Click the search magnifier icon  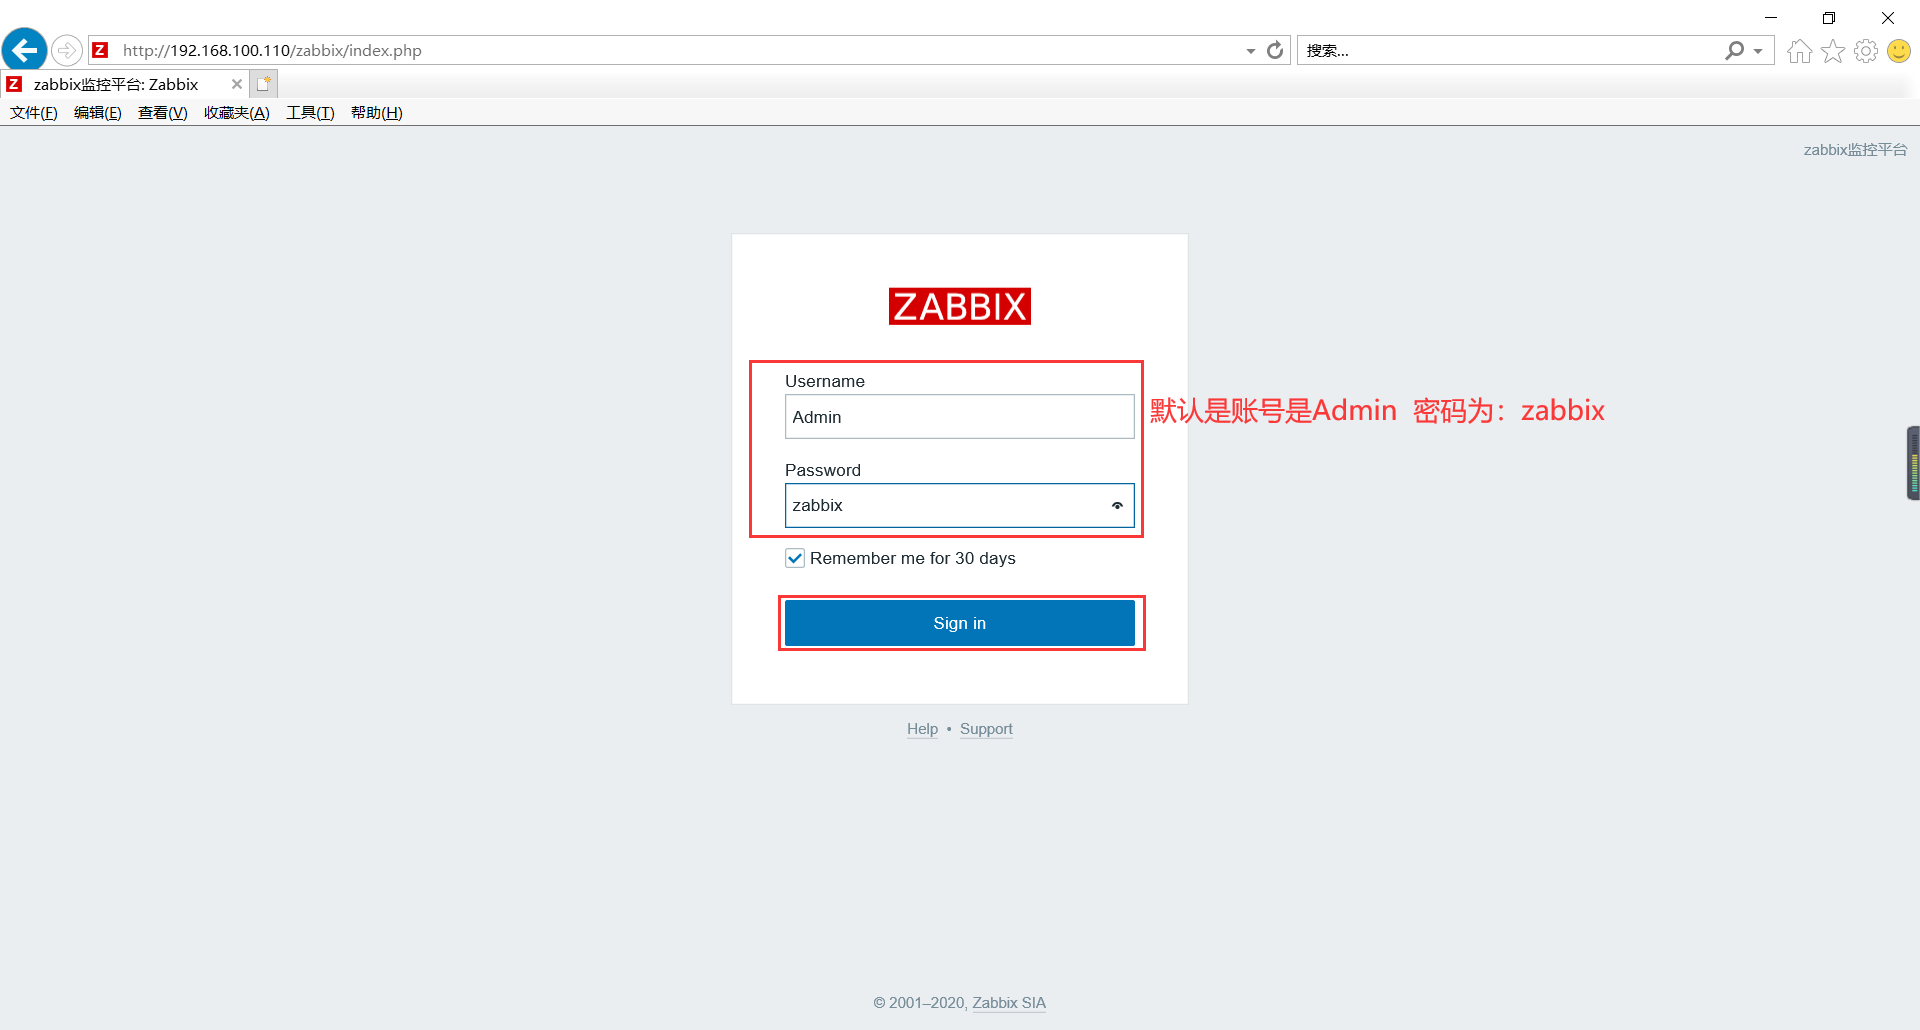click(x=1734, y=50)
